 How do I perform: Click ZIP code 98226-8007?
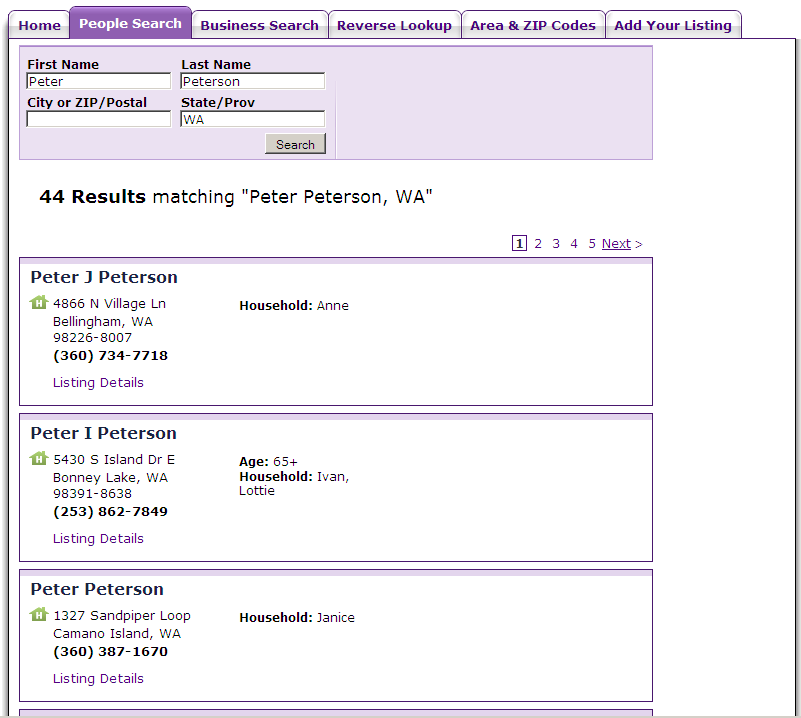(92, 338)
